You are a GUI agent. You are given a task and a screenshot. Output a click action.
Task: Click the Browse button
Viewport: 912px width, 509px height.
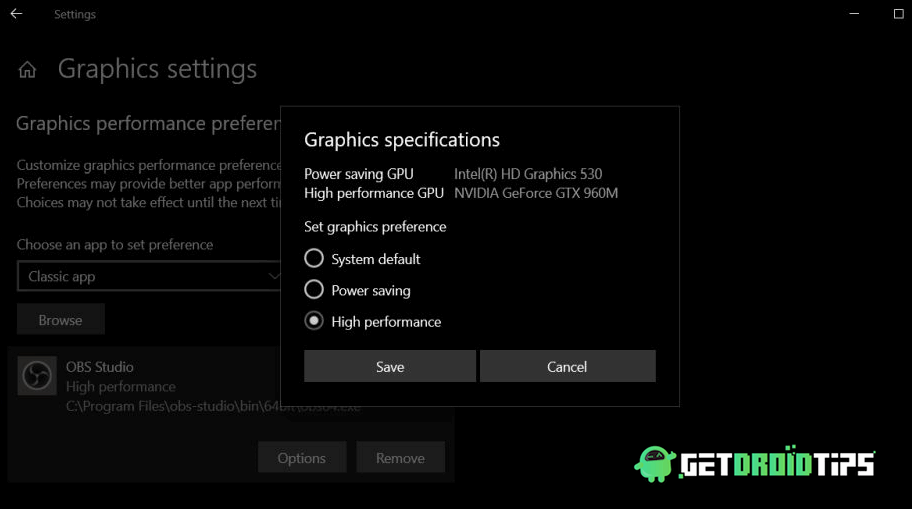60,319
